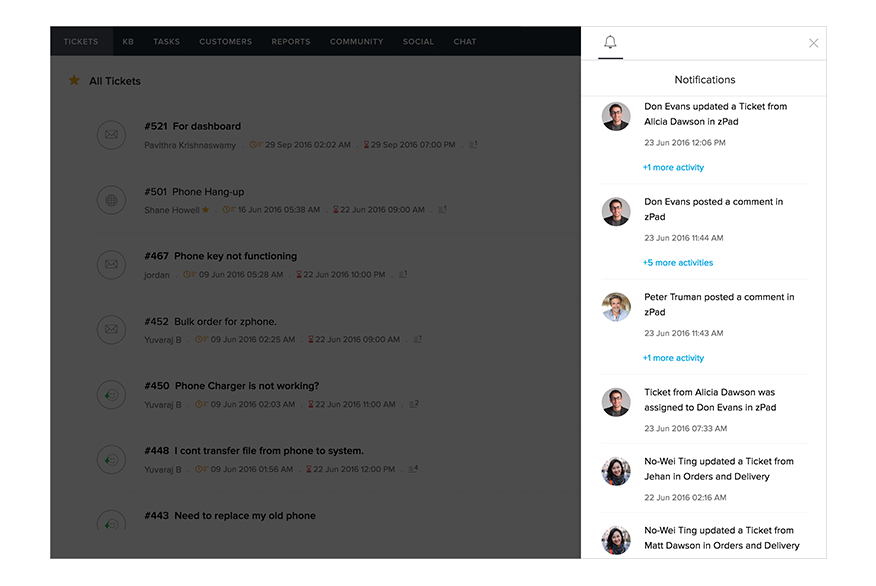Image resolution: width=876 pixels, height=586 pixels.
Task: Open ticket #501 Phone Hang-up
Action: pos(194,192)
